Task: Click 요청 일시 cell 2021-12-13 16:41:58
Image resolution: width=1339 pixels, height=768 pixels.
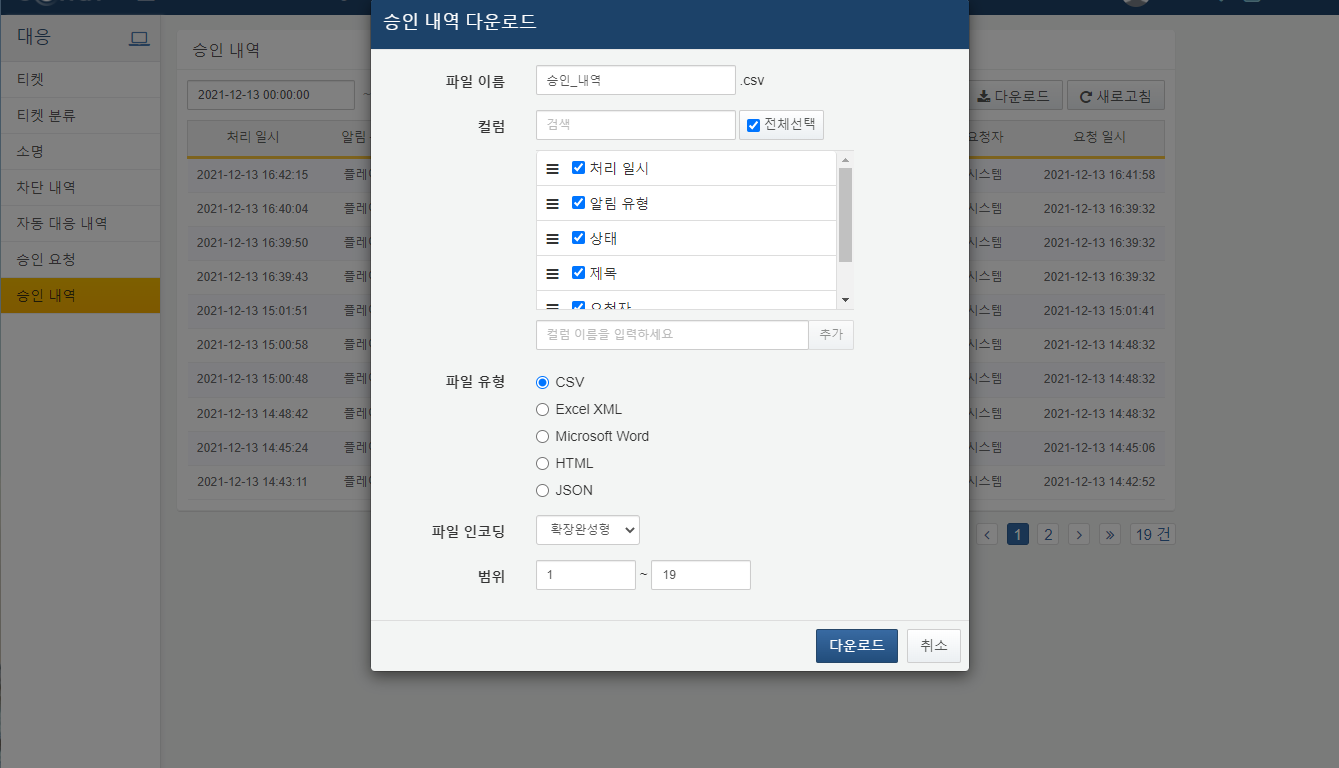Action: 1099,175
